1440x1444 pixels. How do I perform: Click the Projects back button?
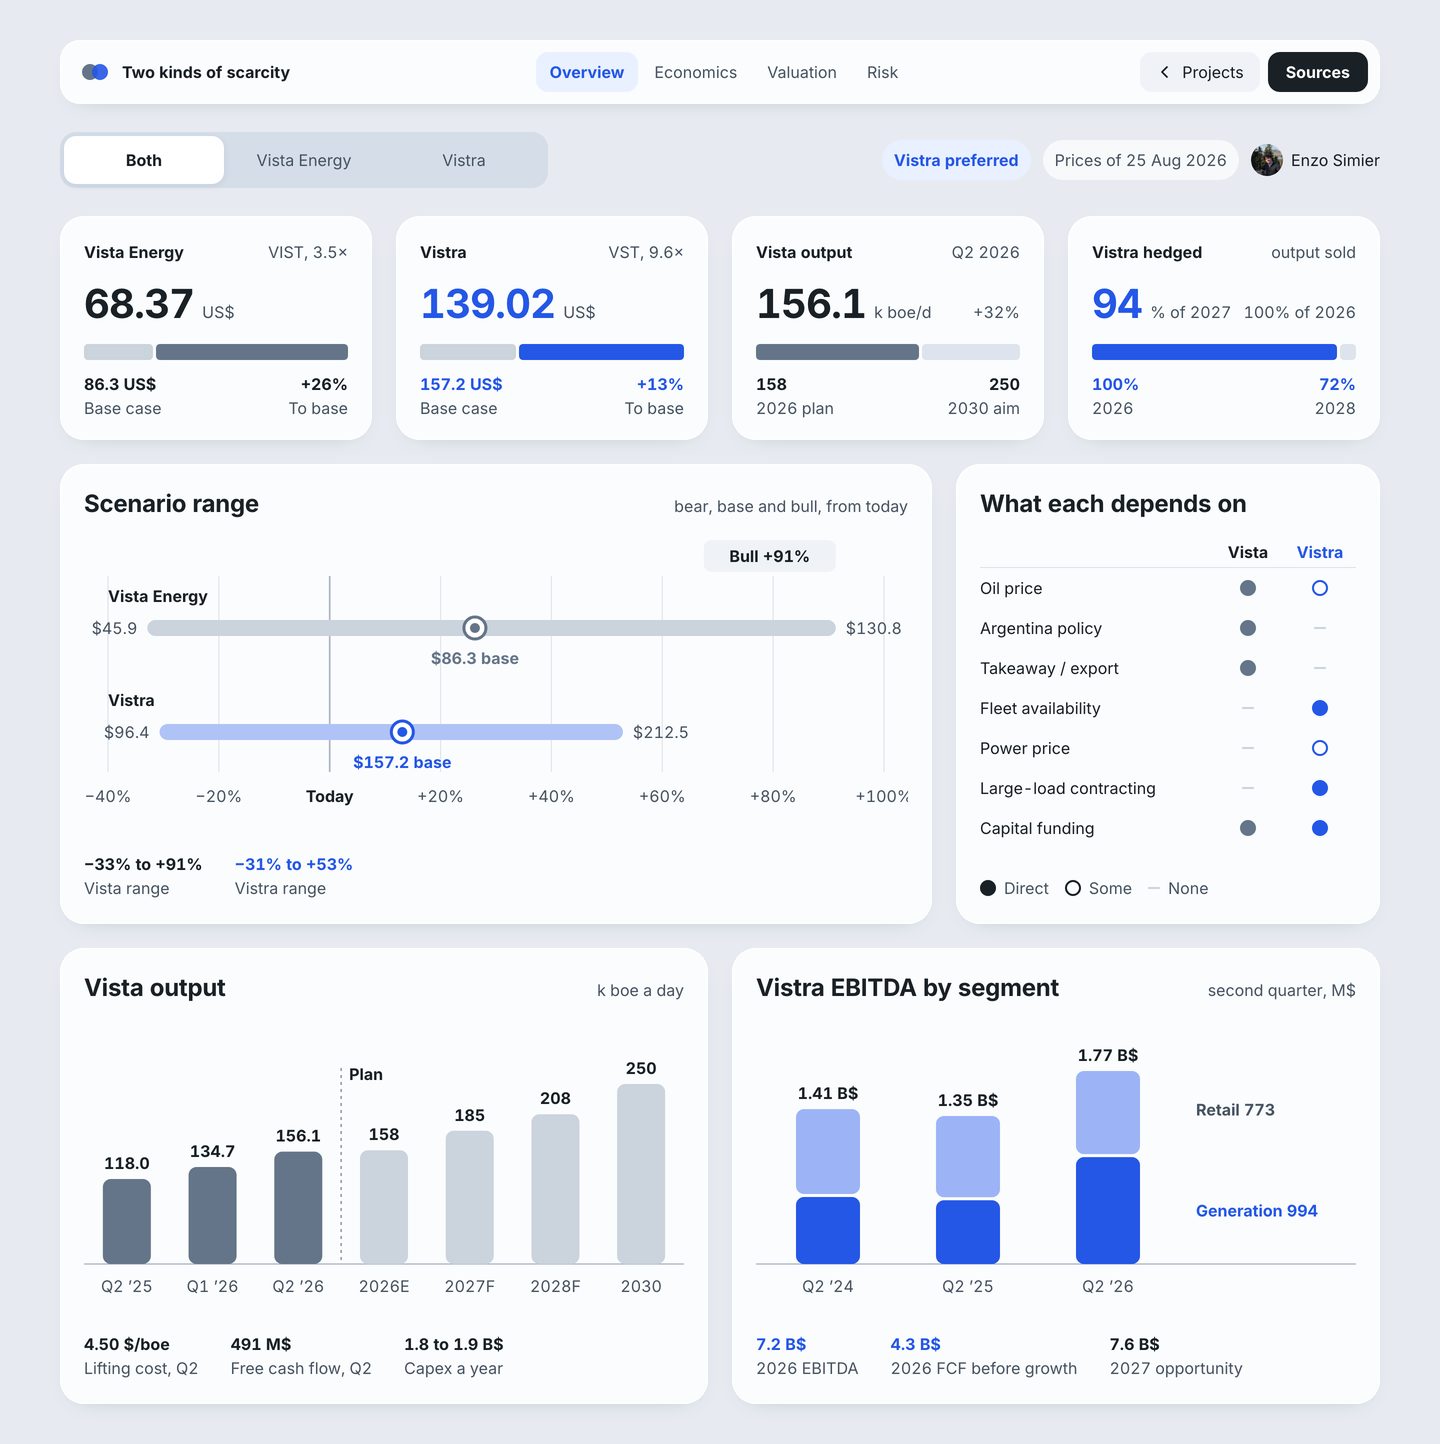[x=1200, y=72]
